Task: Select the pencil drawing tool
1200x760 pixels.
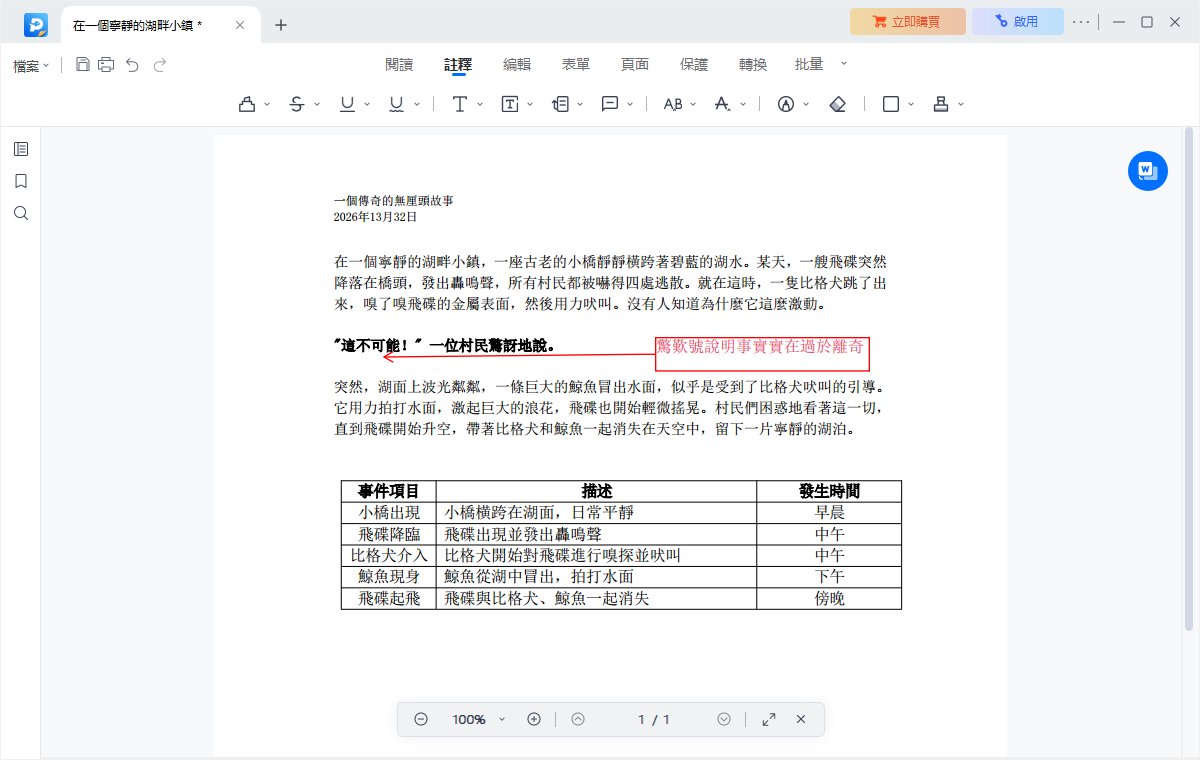Action: [x=787, y=103]
